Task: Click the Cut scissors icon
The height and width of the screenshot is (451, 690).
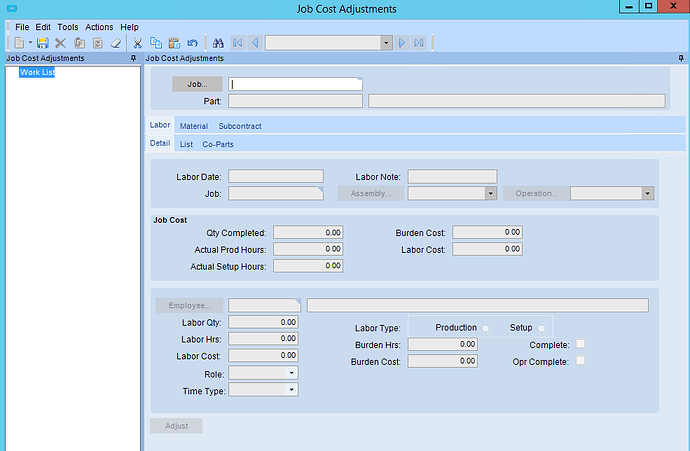Action: pyautogui.click(x=138, y=43)
